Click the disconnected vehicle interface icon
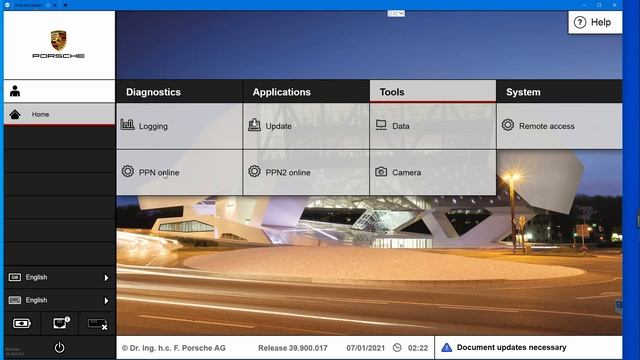This screenshot has width=640, height=360. click(x=98, y=324)
